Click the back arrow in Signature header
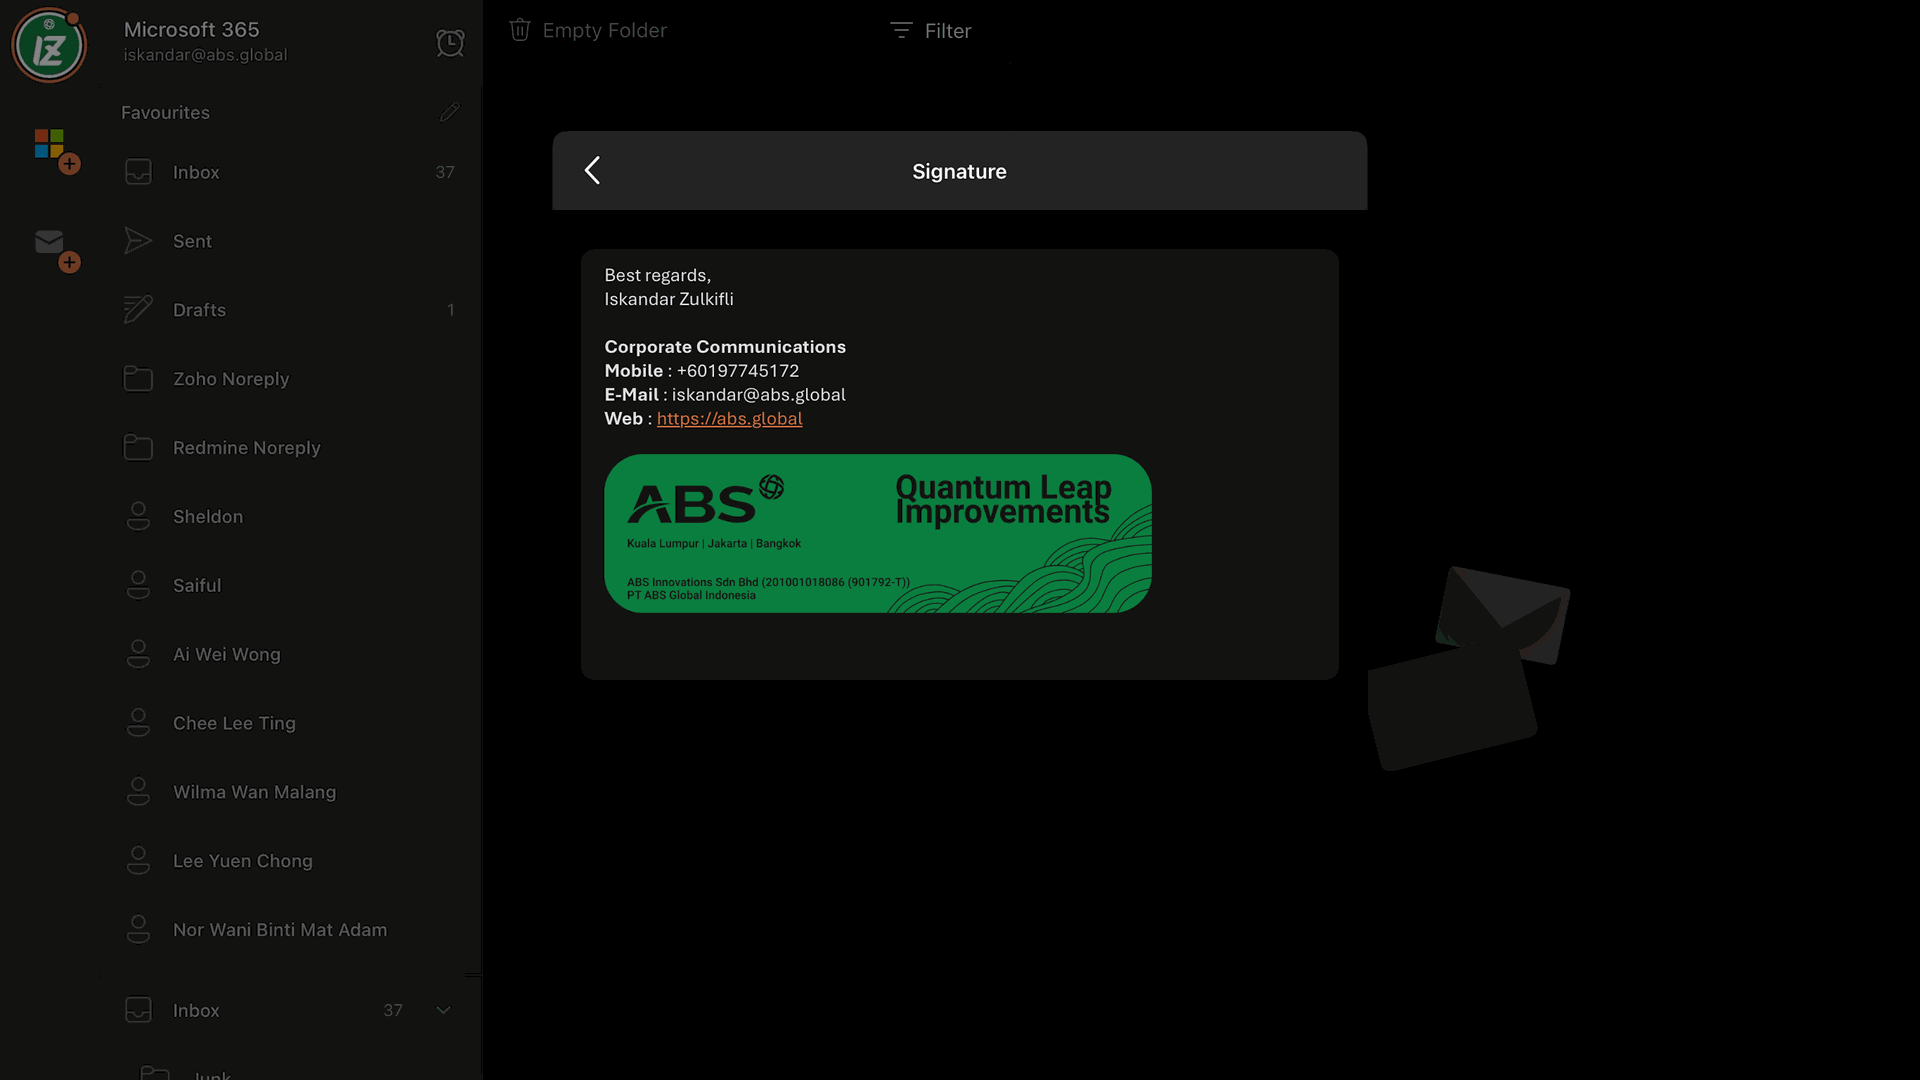Viewport: 1920px width, 1080px height. (592, 171)
